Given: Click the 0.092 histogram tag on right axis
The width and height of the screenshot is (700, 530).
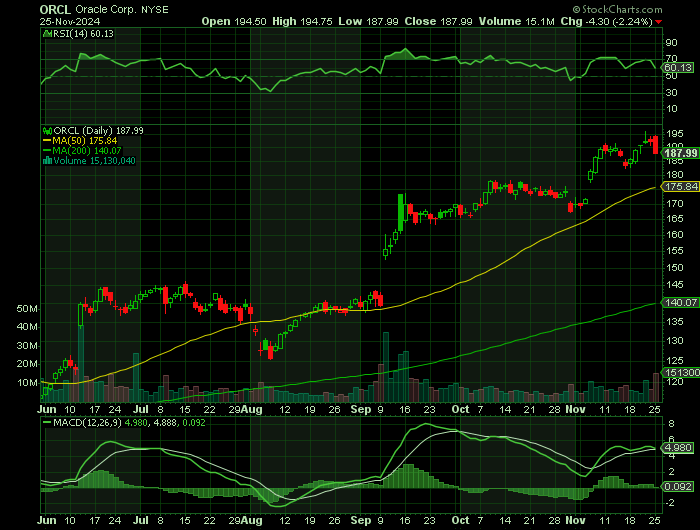Looking at the screenshot, I should tap(679, 486).
